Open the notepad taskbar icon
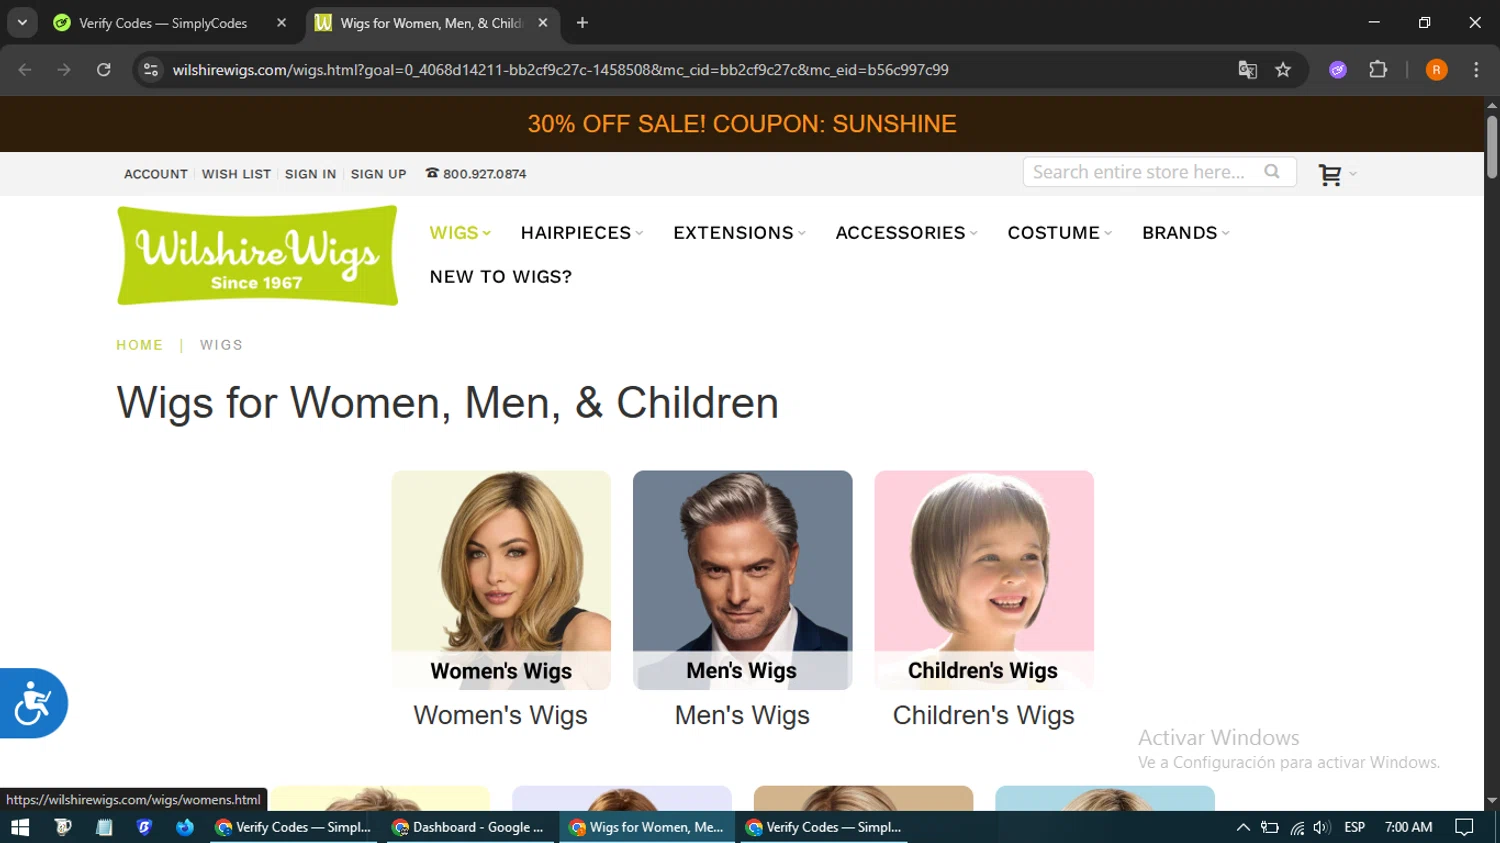Image resolution: width=1500 pixels, height=843 pixels. coord(104,827)
